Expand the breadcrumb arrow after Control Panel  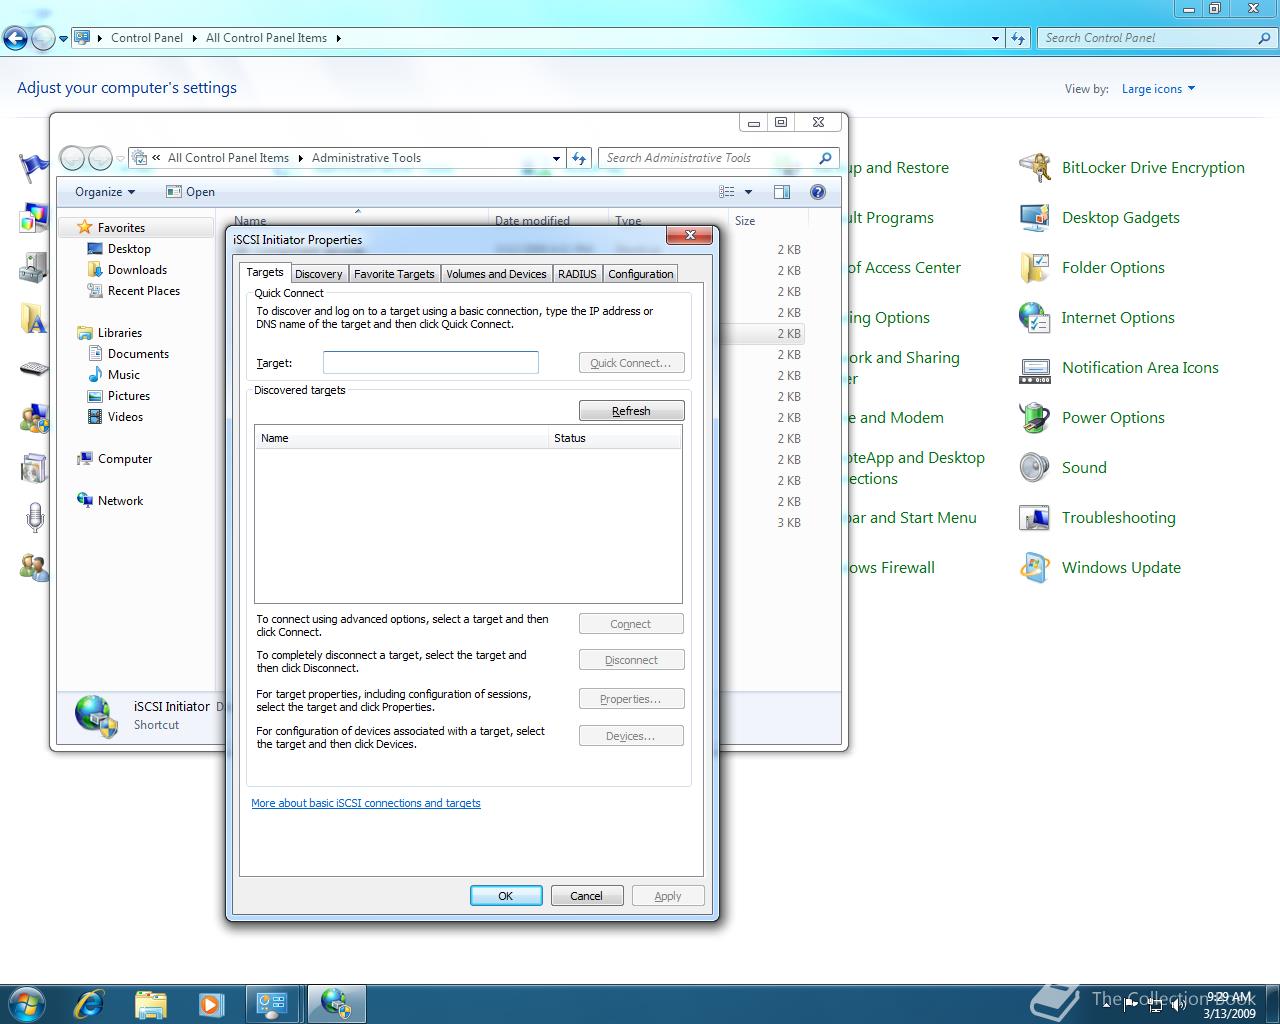click(194, 38)
